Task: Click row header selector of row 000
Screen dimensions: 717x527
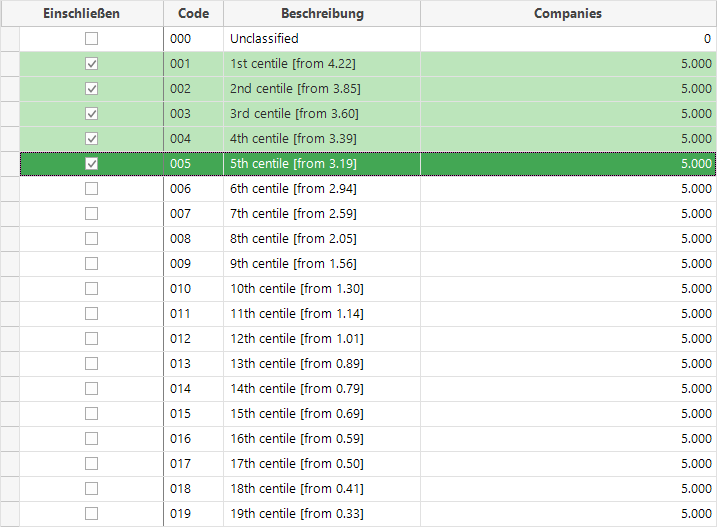Action: coord(10,38)
